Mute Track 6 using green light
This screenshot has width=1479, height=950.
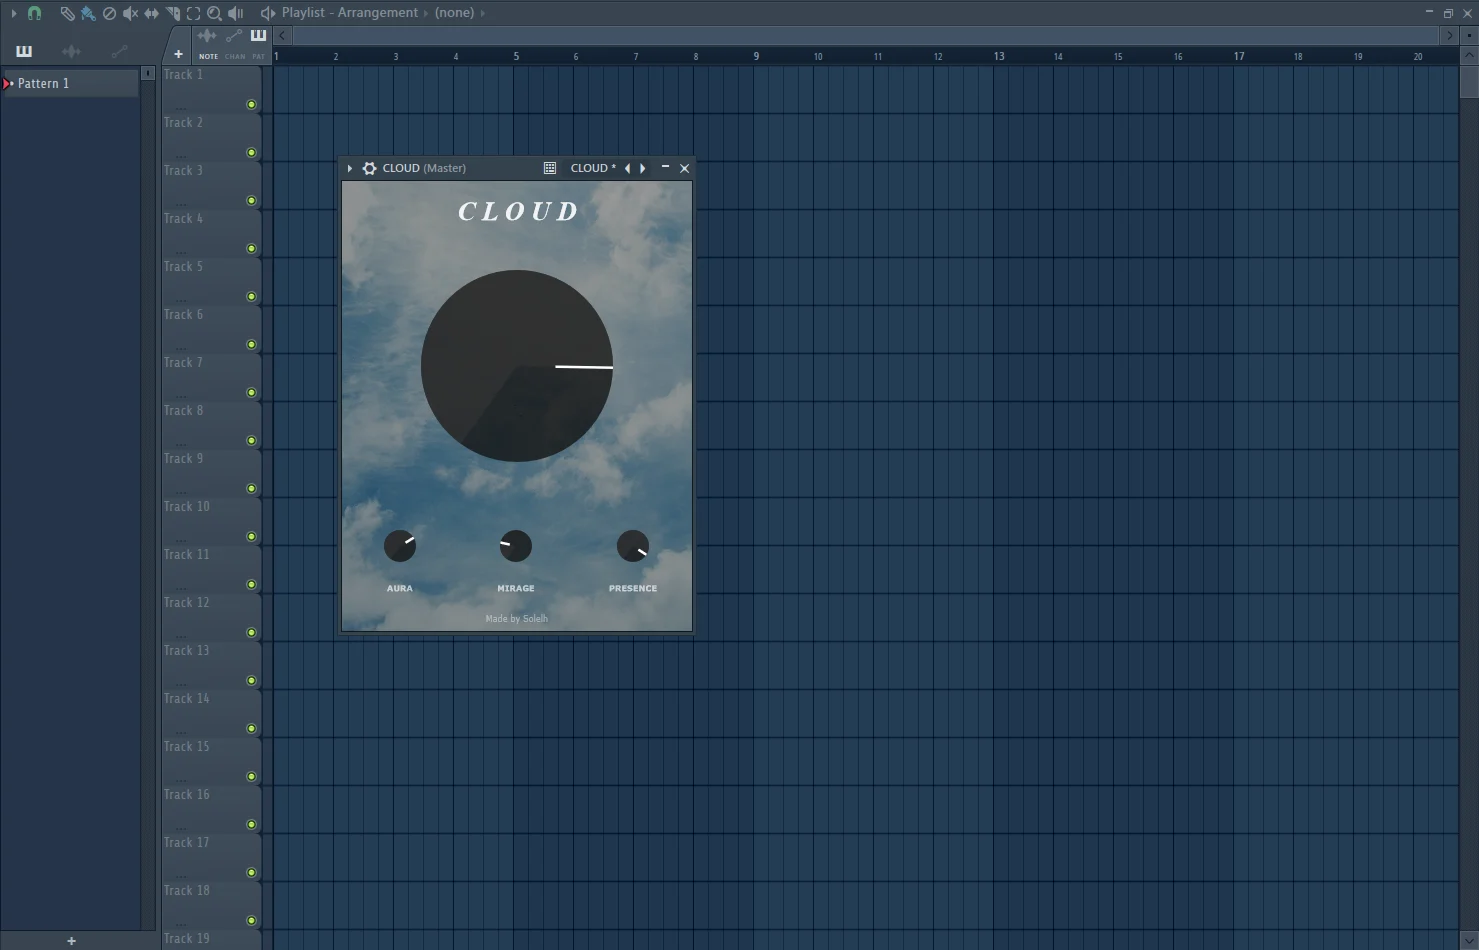251,345
